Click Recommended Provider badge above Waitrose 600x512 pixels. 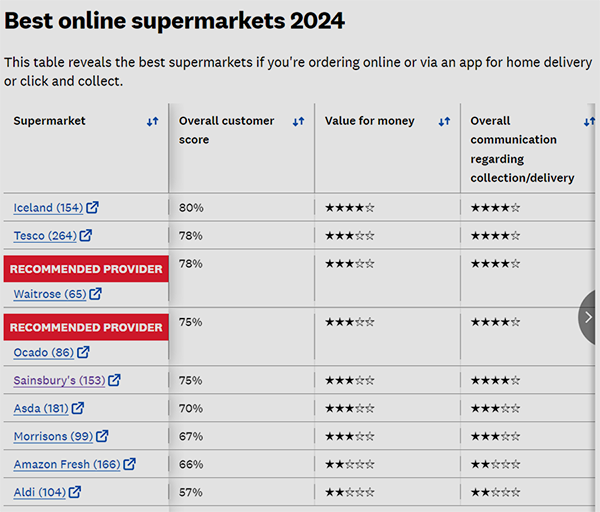pos(86,269)
